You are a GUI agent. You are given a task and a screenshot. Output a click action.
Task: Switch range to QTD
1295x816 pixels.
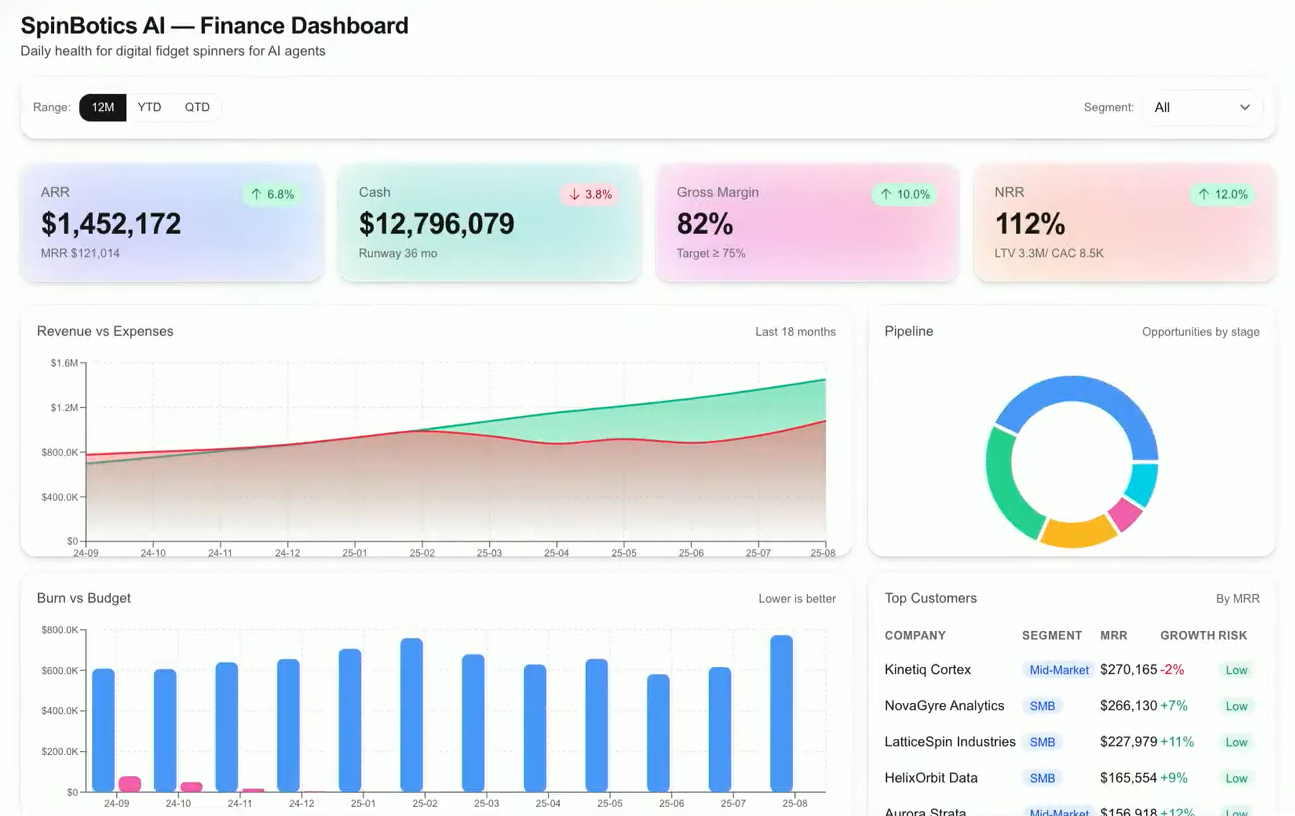(197, 107)
